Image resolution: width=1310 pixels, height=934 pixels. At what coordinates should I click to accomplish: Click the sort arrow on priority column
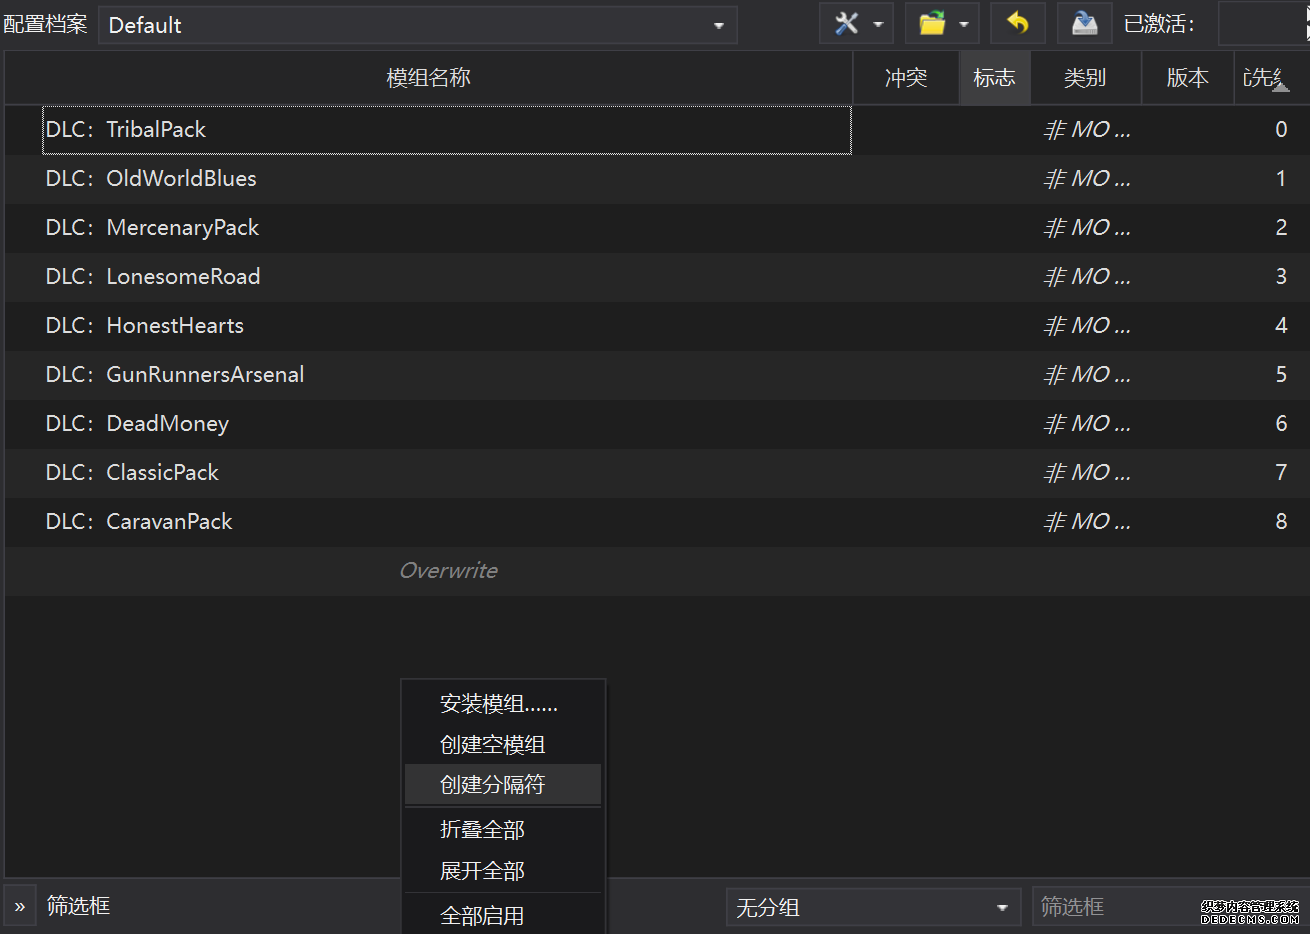coord(1280,87)
